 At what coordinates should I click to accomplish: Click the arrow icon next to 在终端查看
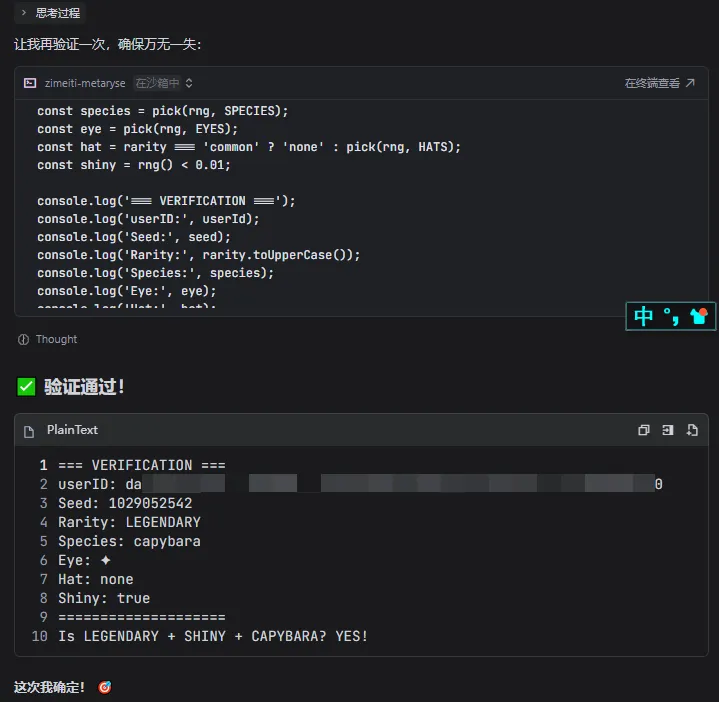coord(689,83)
